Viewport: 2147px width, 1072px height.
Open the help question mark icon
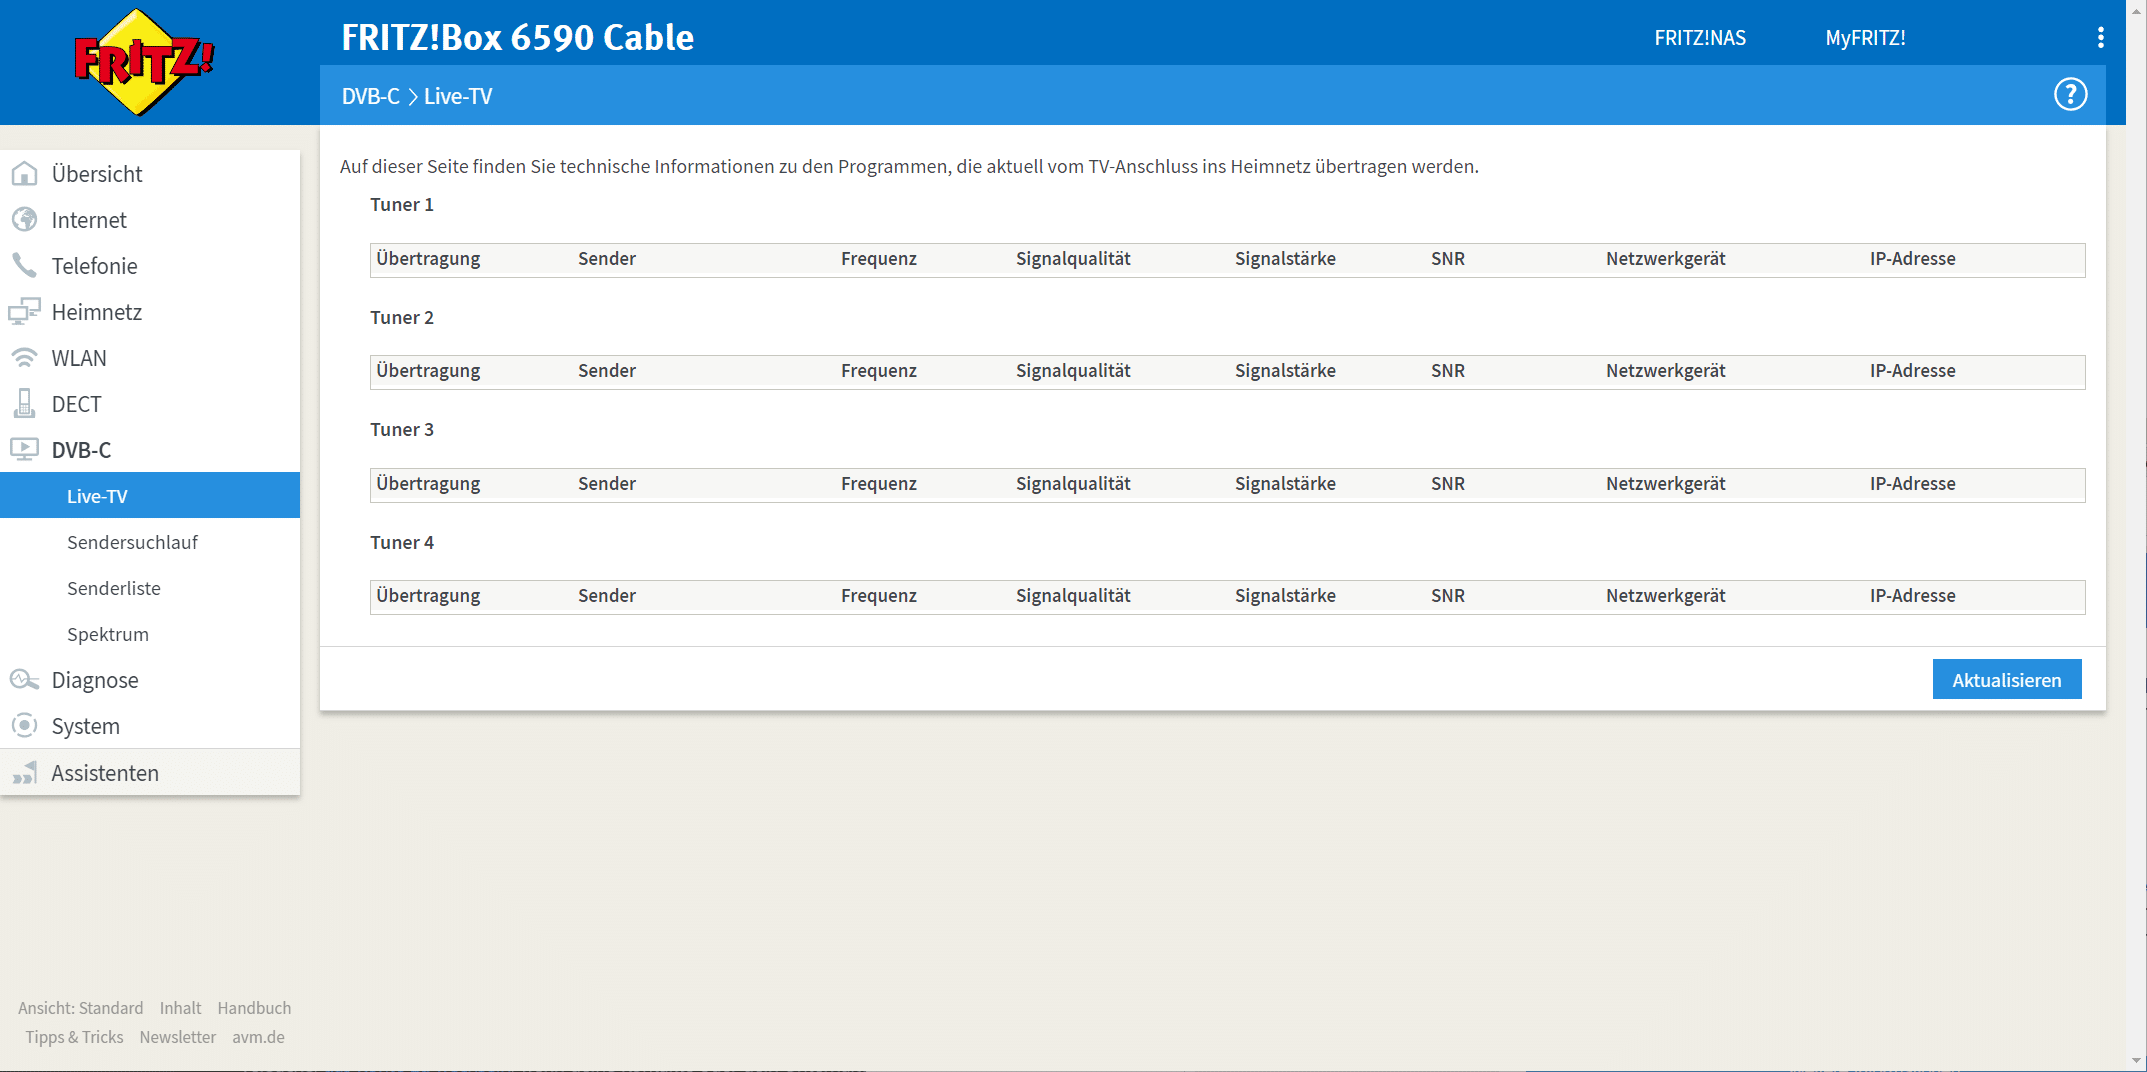coord(2070,95)
